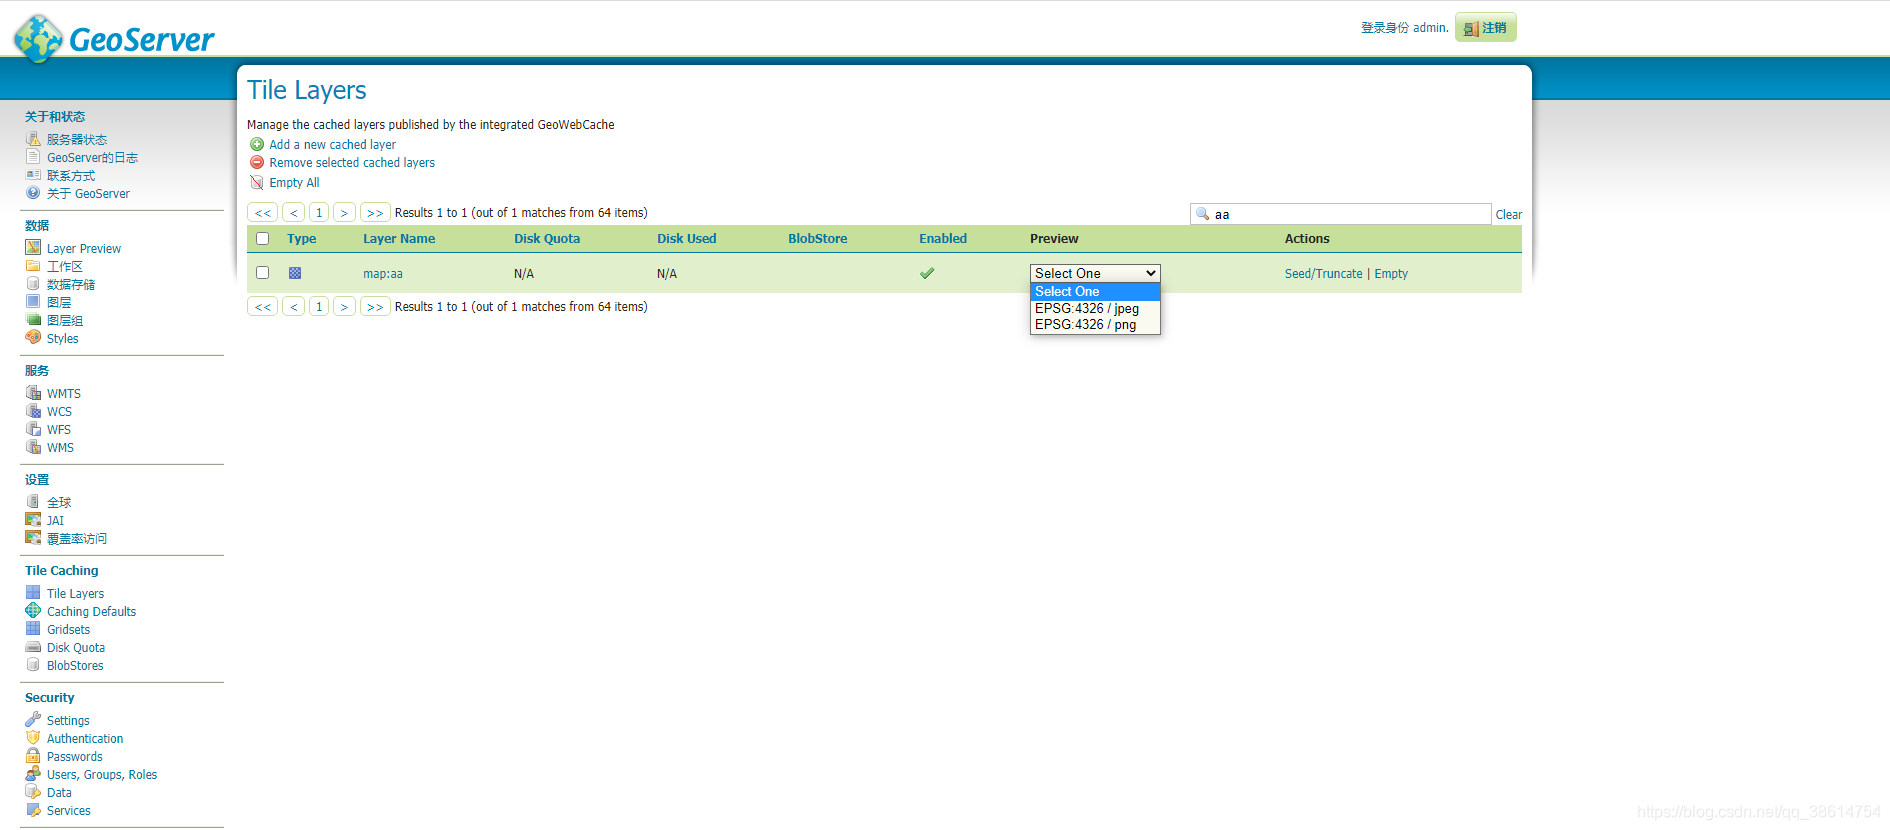Screen dimensions: 1890x830
Task: Select page 1 in top pager
Action: click(x=319, y=212)
